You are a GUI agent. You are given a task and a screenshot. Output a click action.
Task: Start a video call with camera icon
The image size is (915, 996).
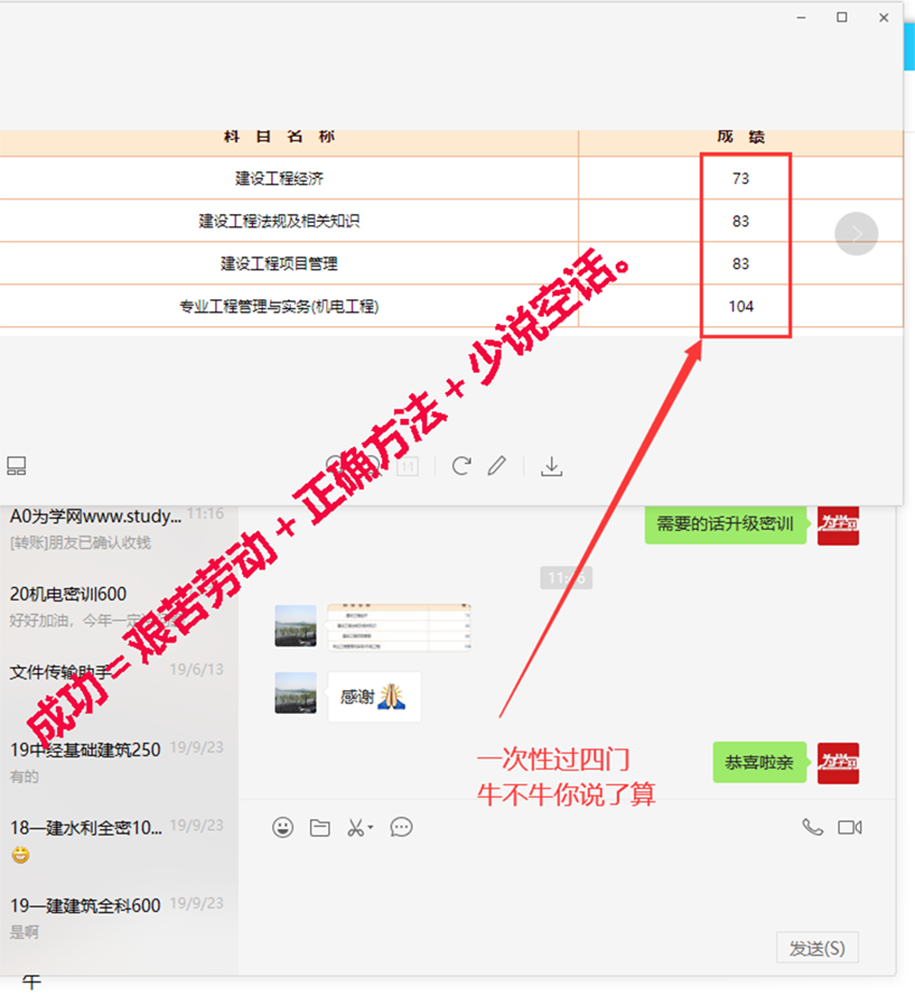[x=850, y=827]
